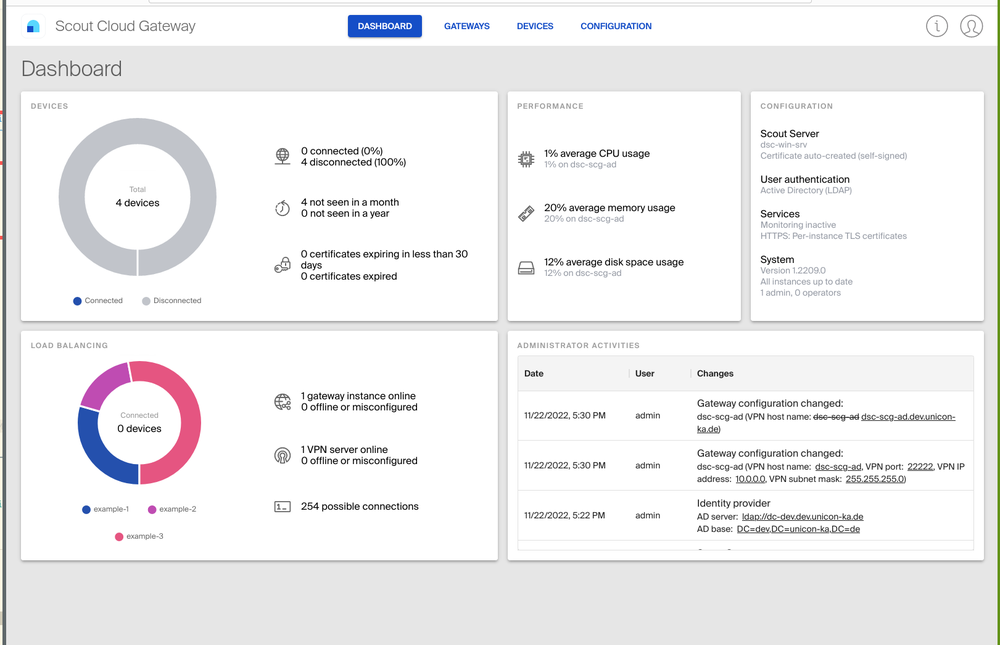
Task: Click the Connected legend color dot
Action: coord(77,301)
